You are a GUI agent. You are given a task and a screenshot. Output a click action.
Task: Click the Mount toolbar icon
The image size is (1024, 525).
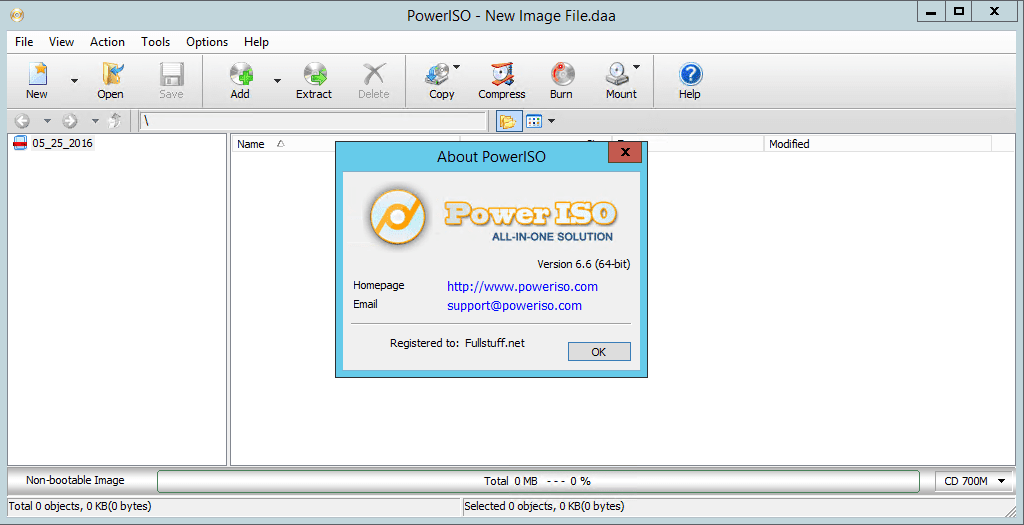[x=616, y=74]
